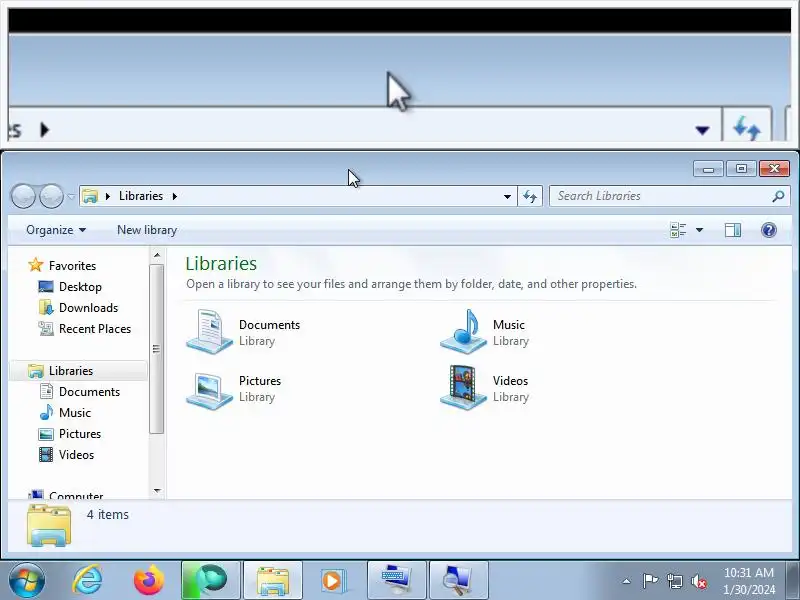Viewport: 800px width, 600px height.
Task: Open clock showing 10:31 AM
Action: pos(748,581)
